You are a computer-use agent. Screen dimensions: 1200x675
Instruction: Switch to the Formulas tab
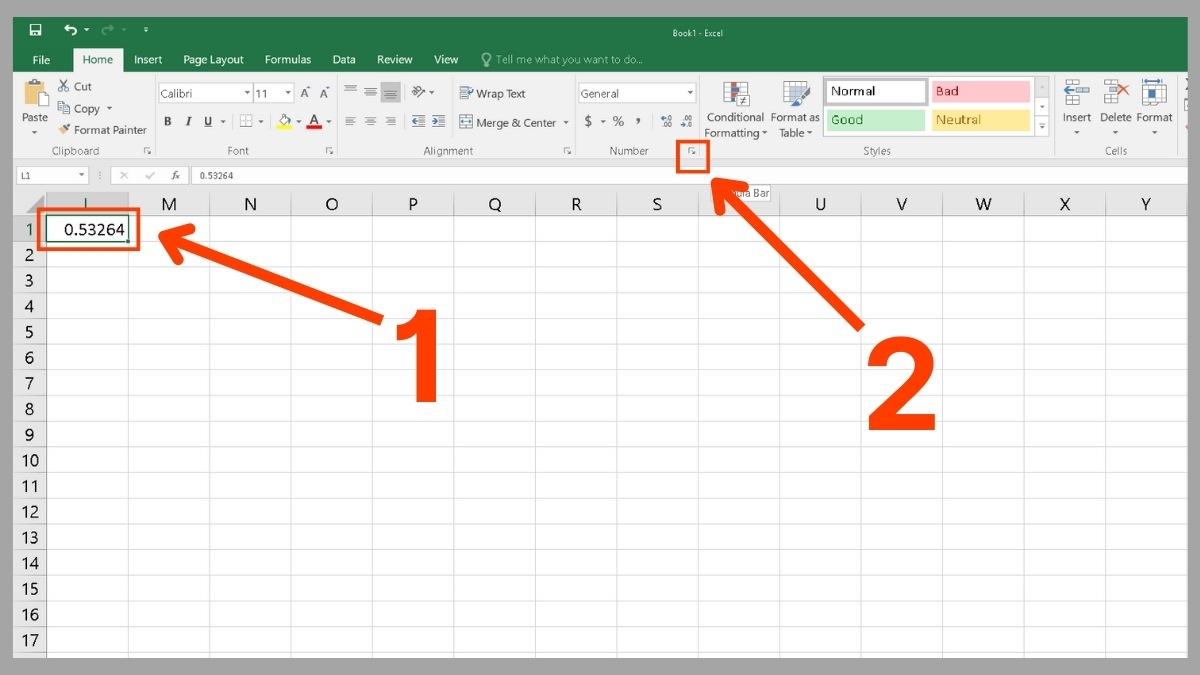[x=288, y=60]
